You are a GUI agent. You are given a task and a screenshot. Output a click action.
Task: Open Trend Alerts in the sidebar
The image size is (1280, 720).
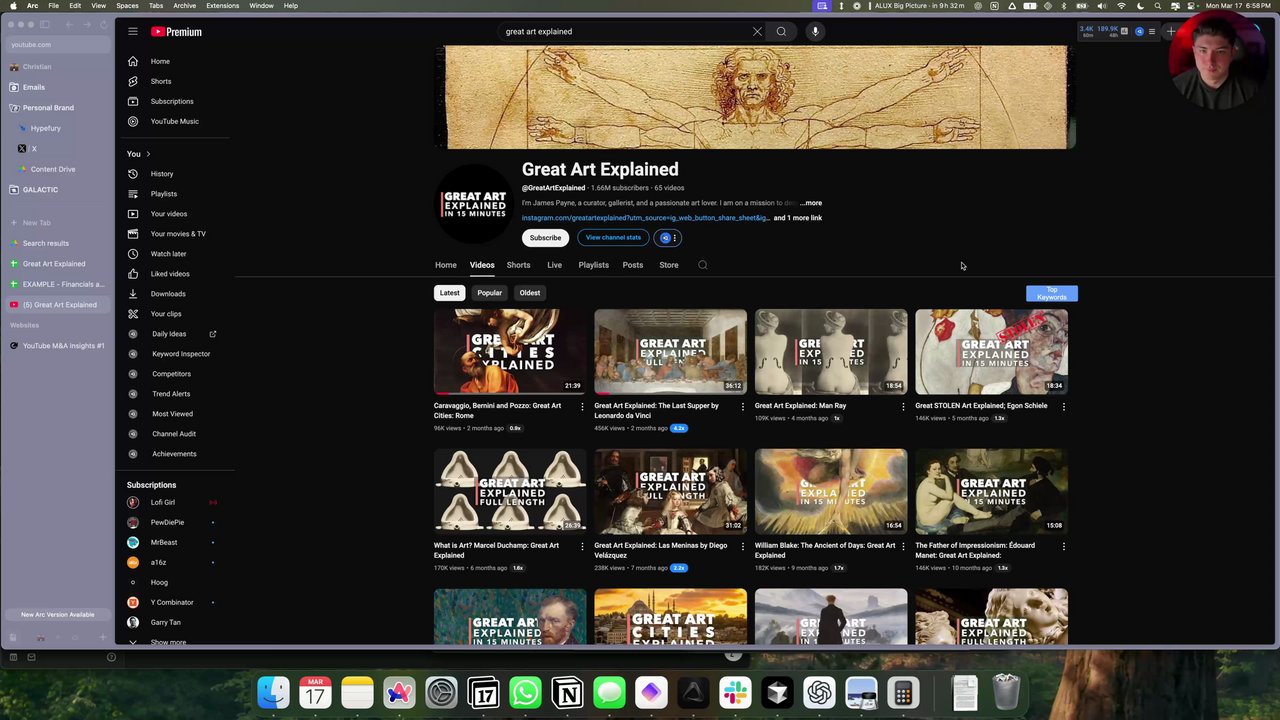pos(171,394)
